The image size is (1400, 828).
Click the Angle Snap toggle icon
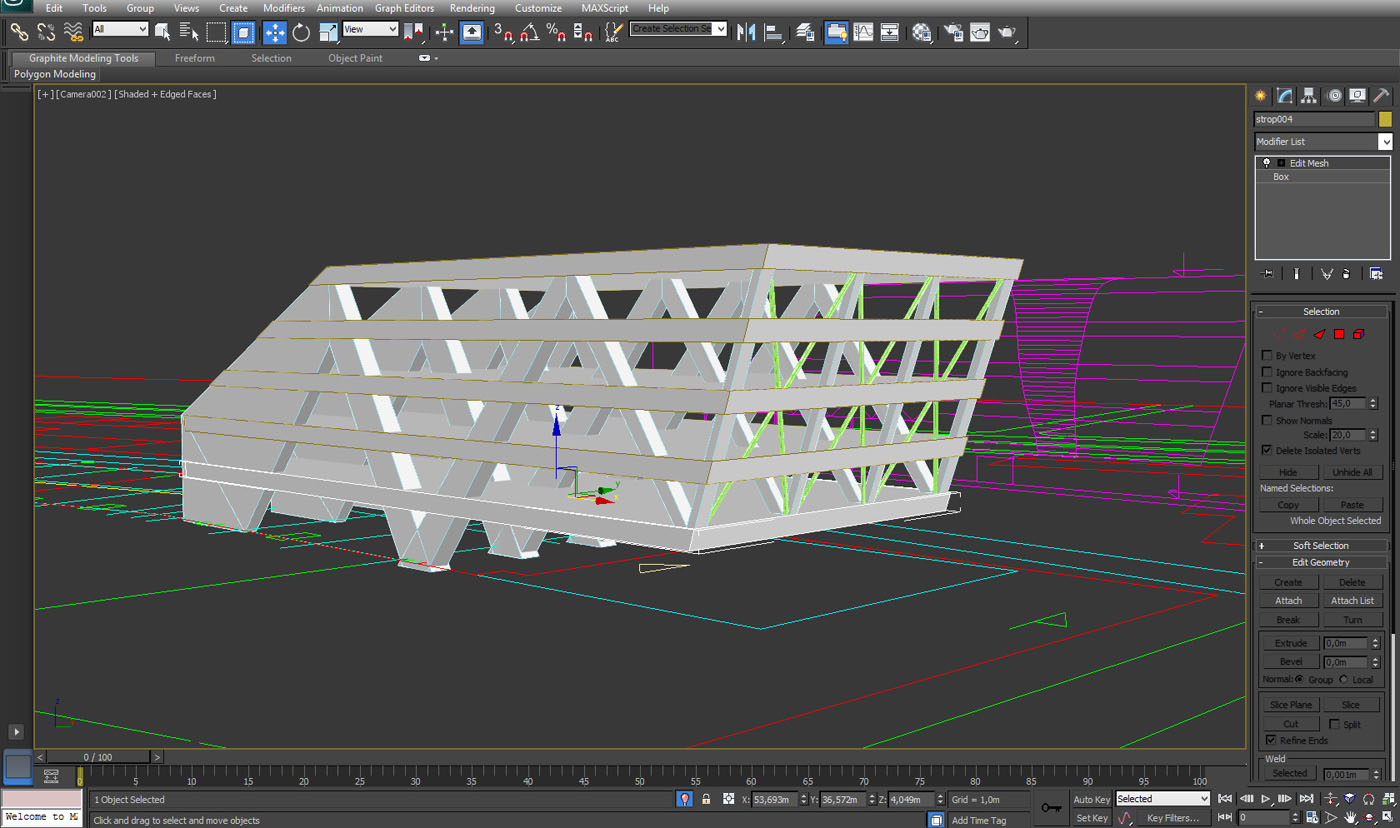coord(530,33)
